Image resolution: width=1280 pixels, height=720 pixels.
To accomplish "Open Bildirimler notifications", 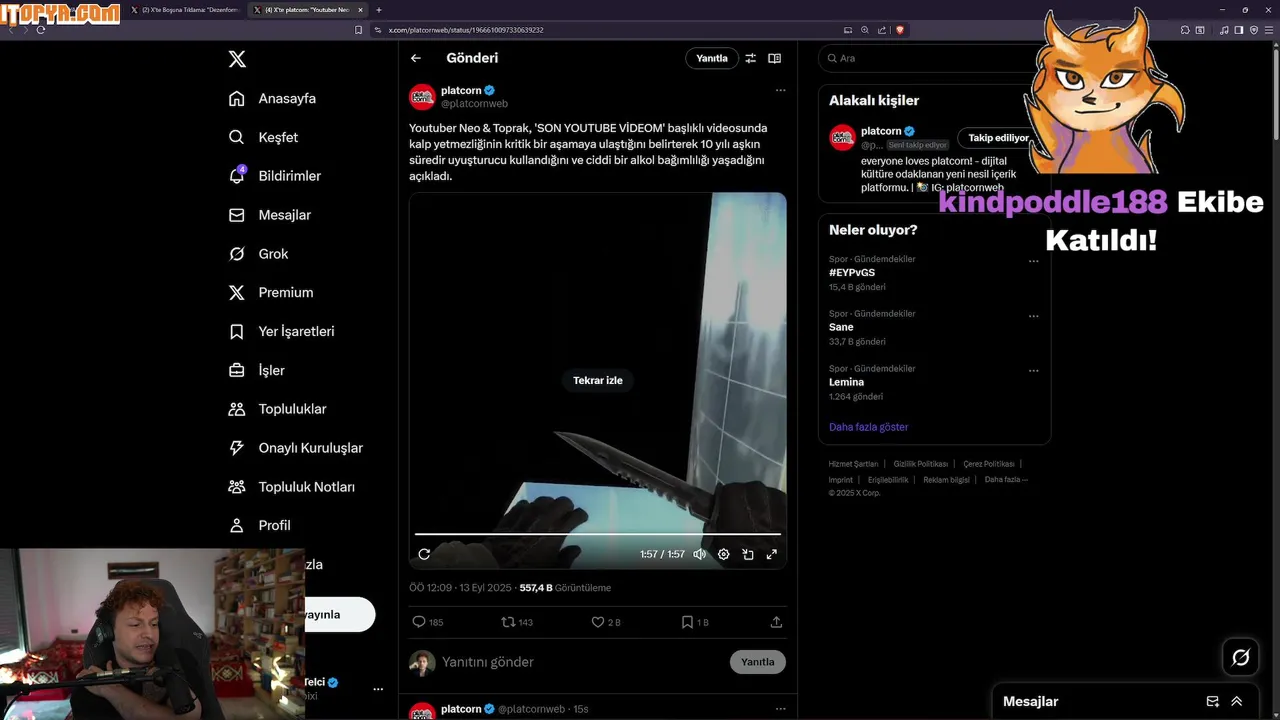I will (x=275, y=176).
